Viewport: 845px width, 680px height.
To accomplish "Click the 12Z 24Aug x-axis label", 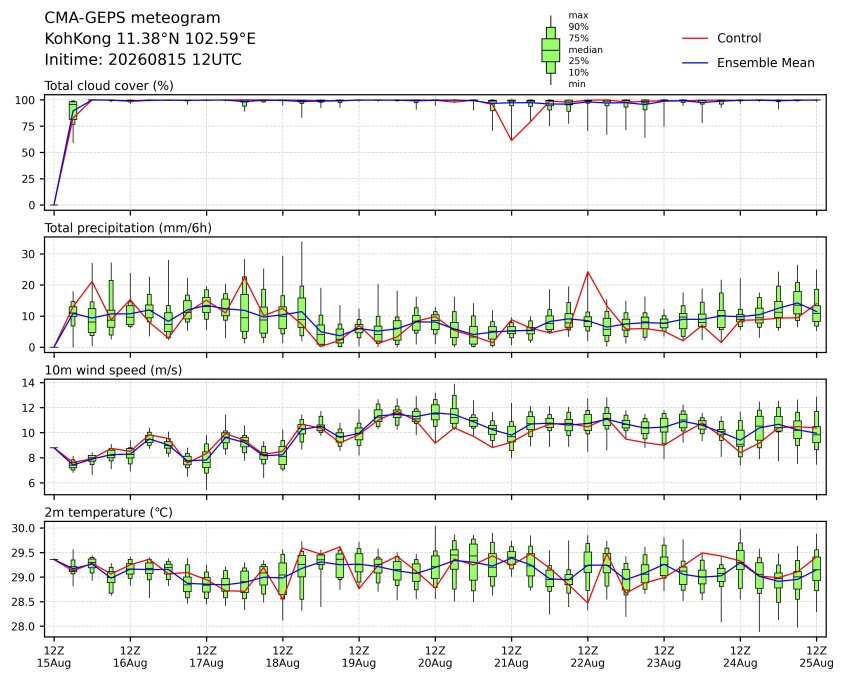I will click(740, 656).
